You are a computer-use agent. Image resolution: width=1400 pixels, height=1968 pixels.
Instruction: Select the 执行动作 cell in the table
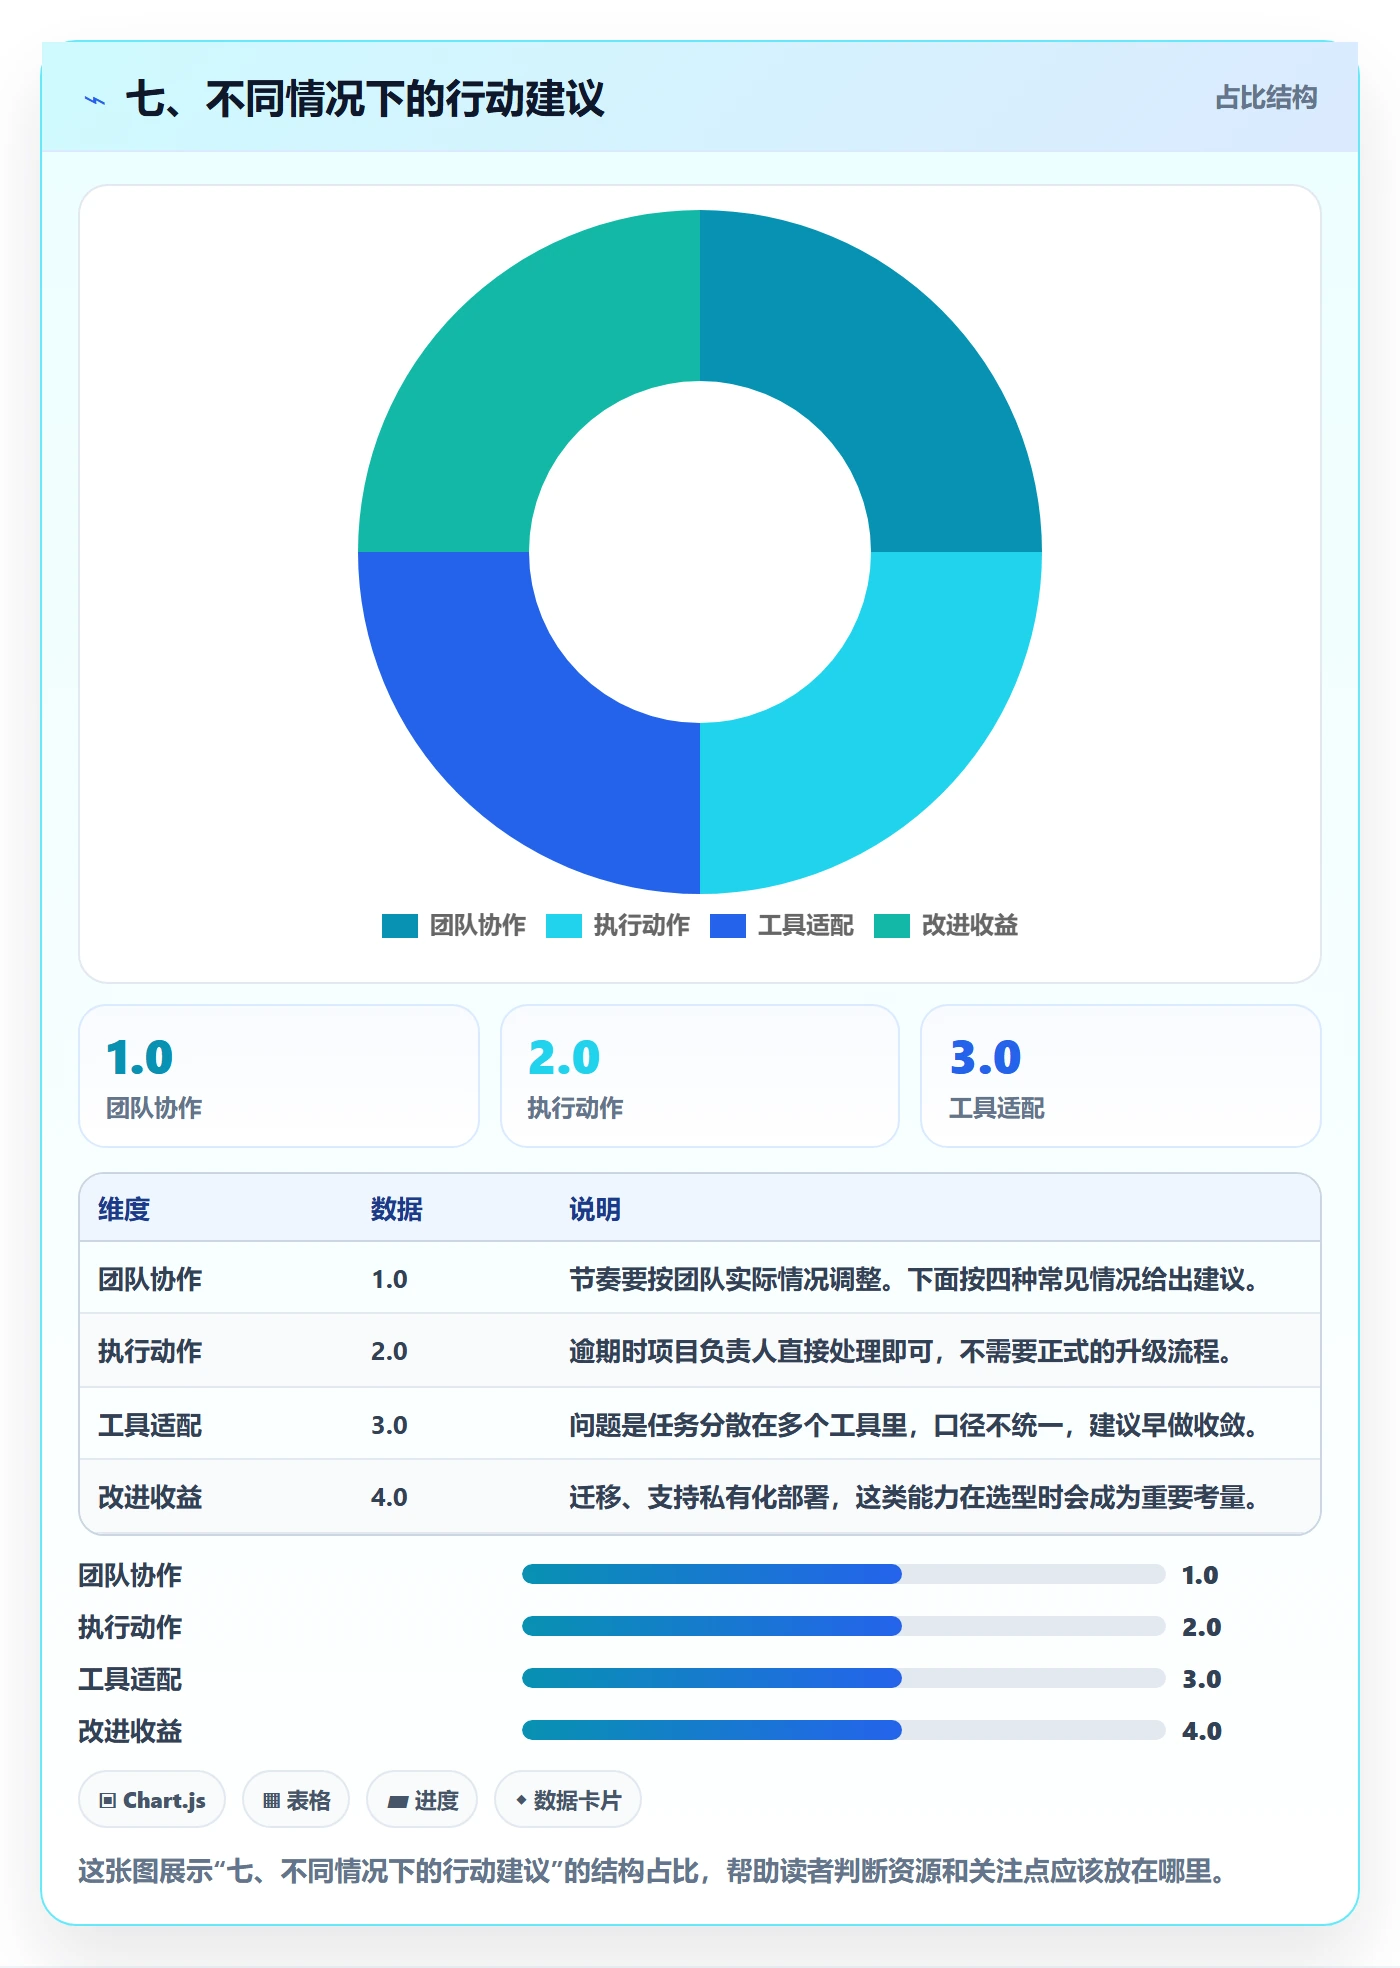pos(150,1351)
